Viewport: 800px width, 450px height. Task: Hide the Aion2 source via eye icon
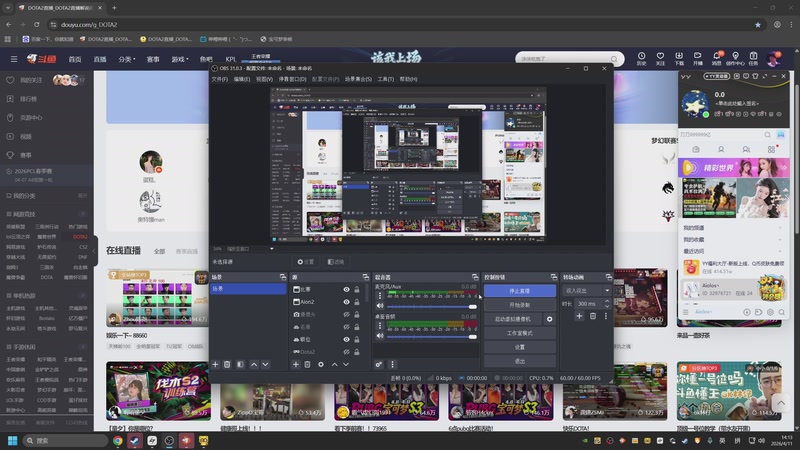tap(347, 301)
